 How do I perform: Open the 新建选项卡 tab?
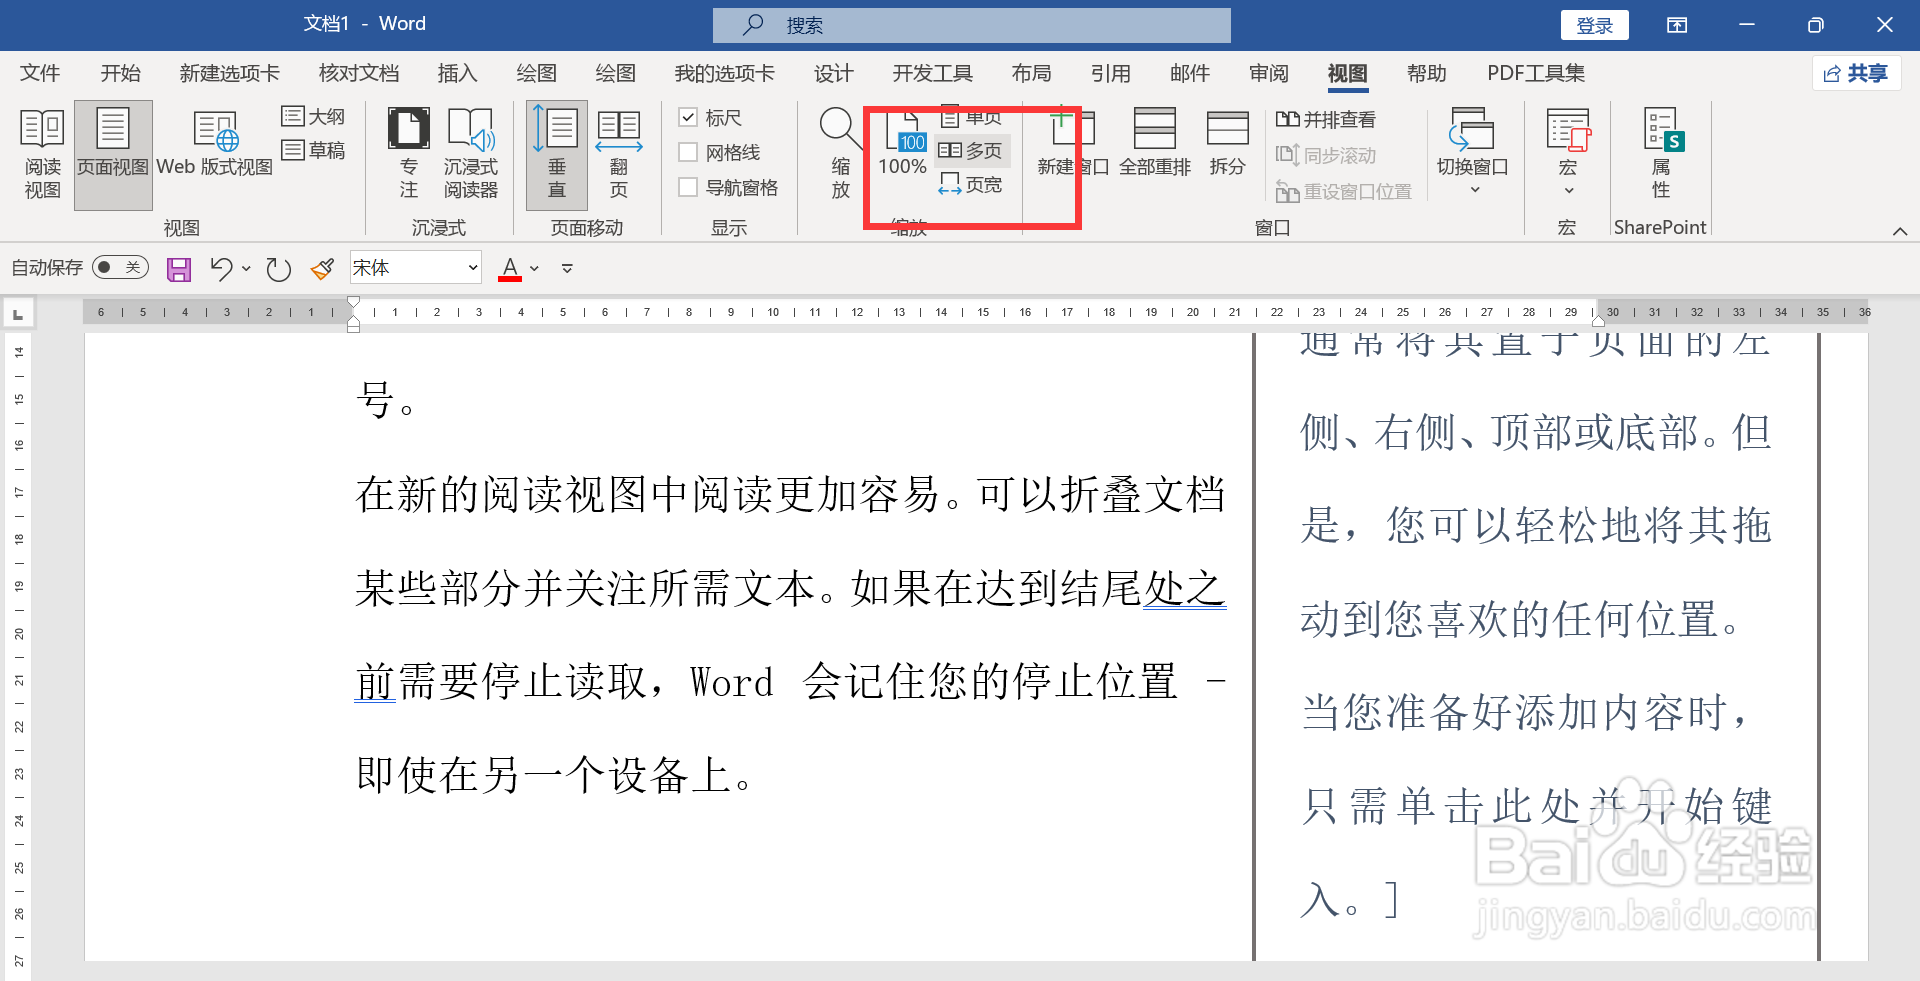(229, 73)
